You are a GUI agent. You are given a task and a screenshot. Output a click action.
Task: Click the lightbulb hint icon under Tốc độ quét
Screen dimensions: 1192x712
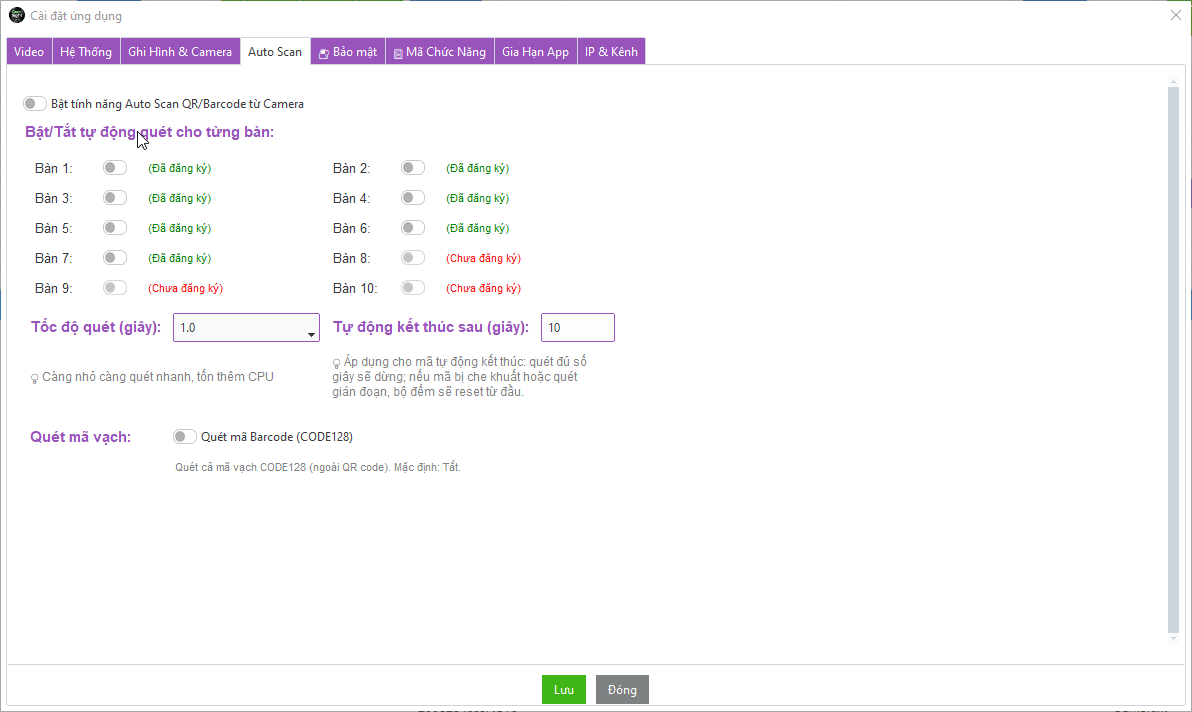point(34,378)
